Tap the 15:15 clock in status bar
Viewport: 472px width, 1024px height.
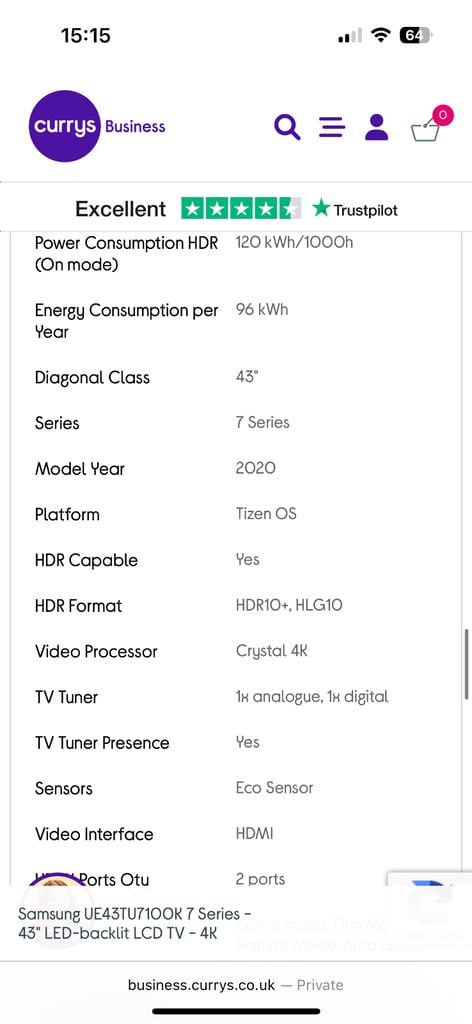[x=86, y=35]
